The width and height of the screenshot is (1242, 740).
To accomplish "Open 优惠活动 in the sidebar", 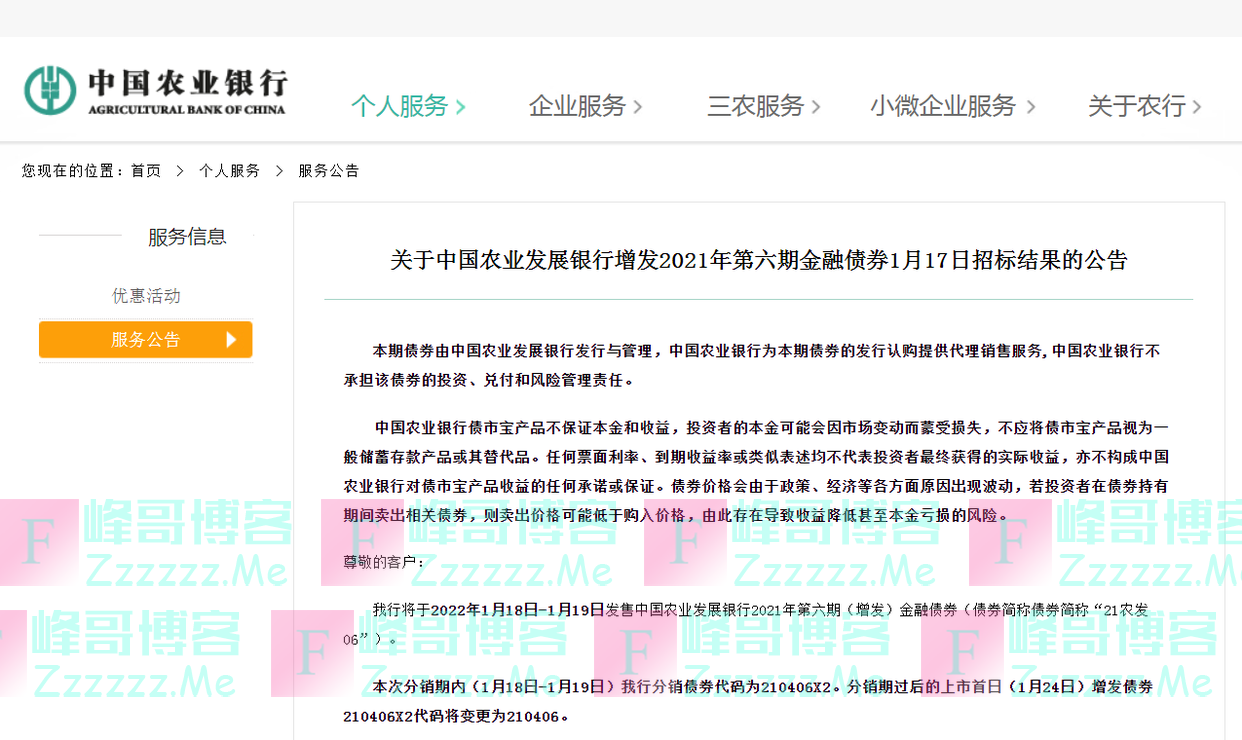I will (x=146, y=296).
